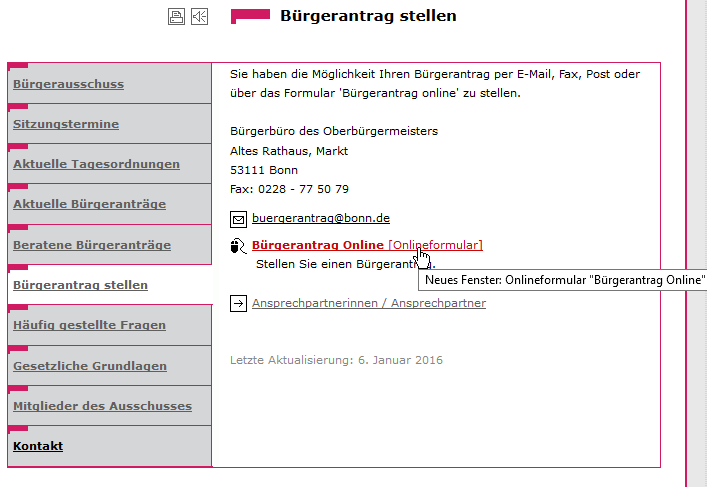Click the read aloud speaker icon

(x=199, y=16)
